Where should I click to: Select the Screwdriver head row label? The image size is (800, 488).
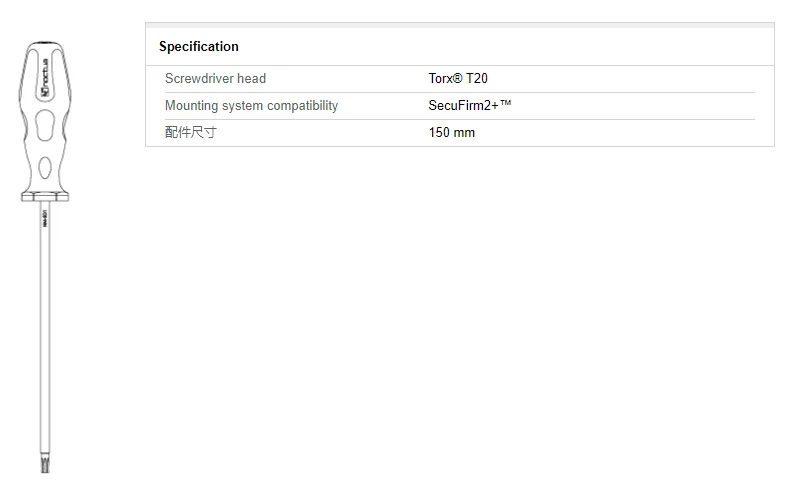[x=215, y=78]
